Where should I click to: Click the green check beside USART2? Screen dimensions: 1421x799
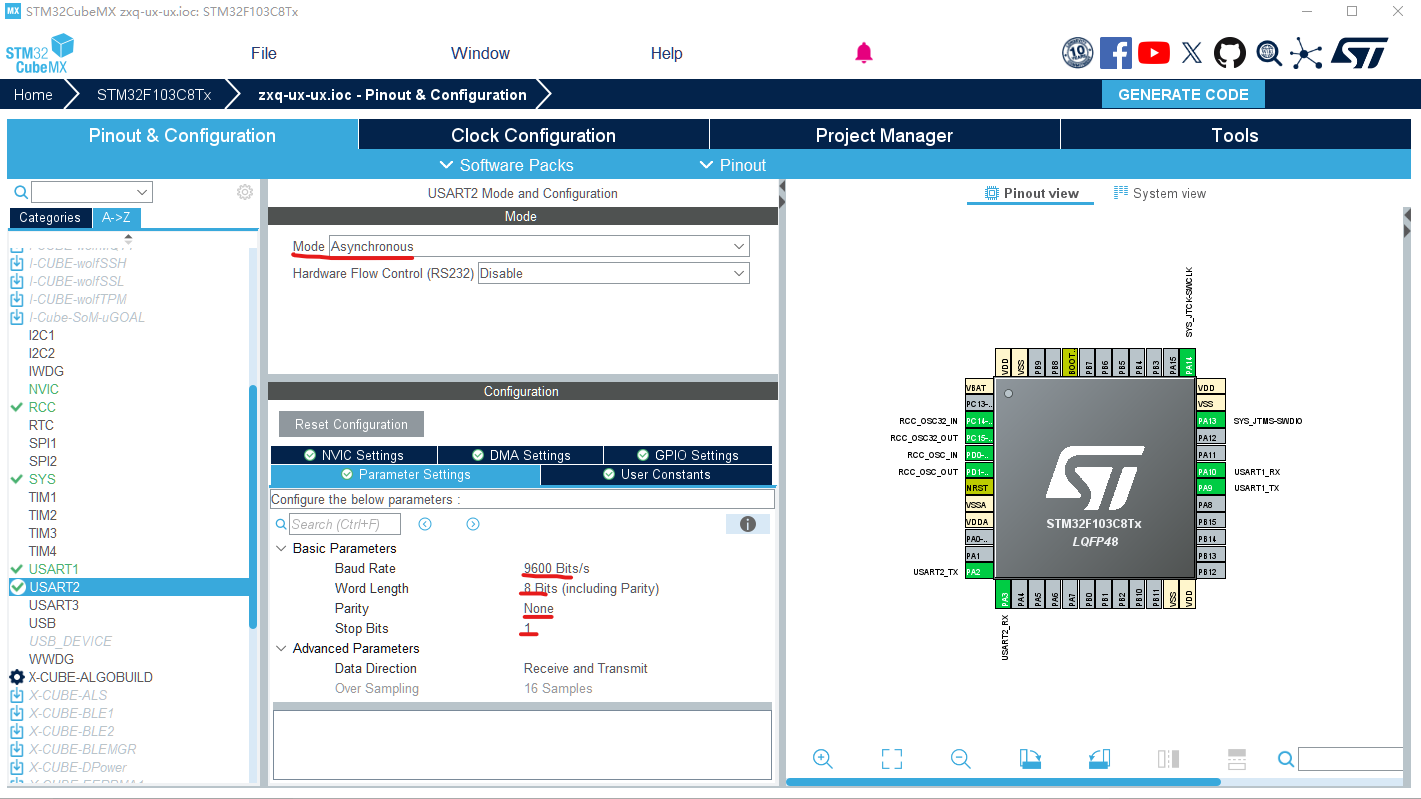tap(18, 587)
